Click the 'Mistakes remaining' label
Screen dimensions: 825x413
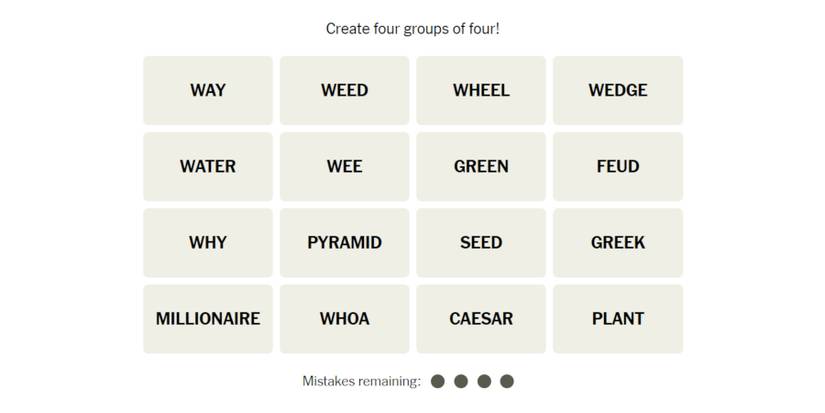pyautogui.click(x=361, y=381)
